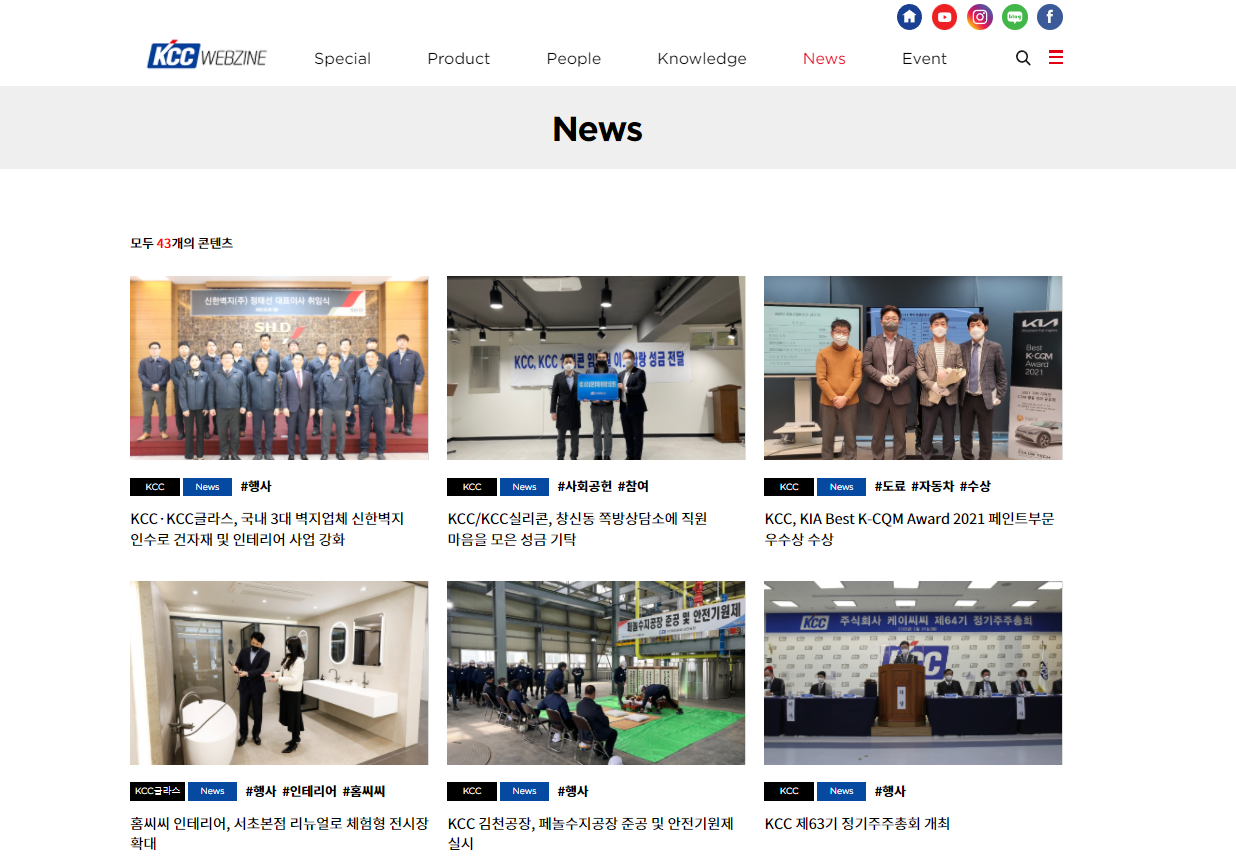Click #행사 hashtag under 김천공장 article

point(573,791)
